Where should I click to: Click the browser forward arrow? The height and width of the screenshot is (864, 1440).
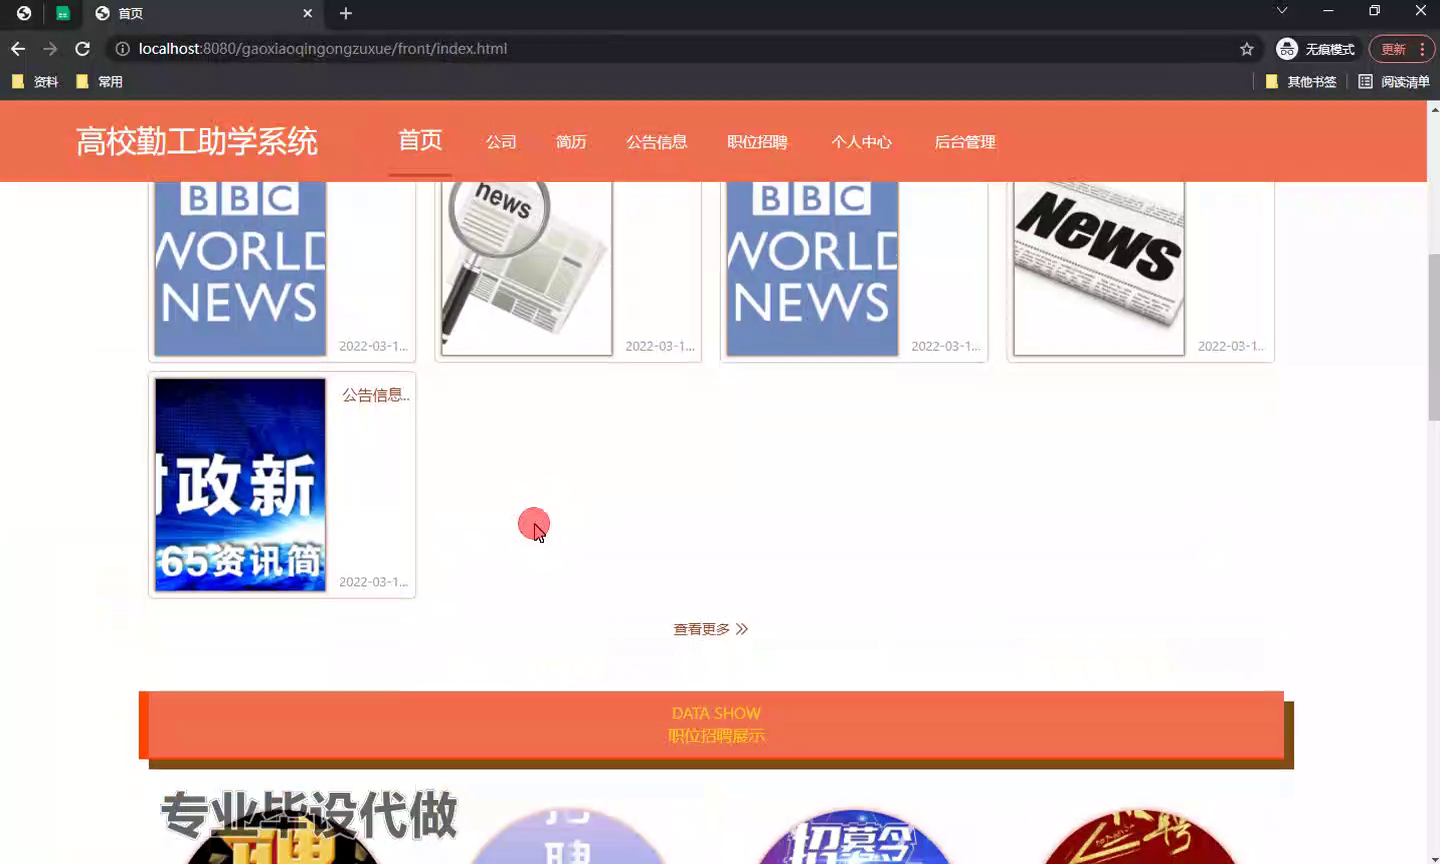(50, 49)
